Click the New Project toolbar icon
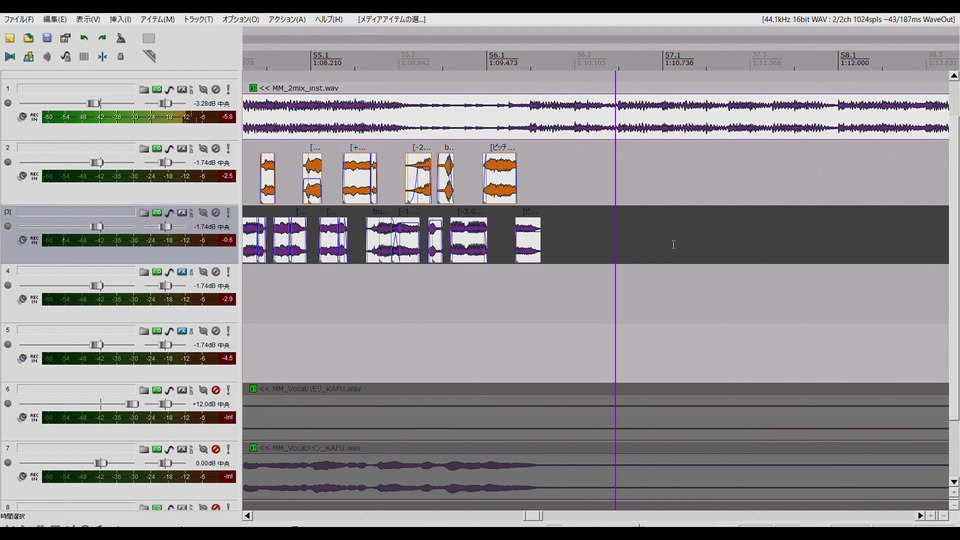This screenshot has height=540, width=960. (x=10, y=38)
